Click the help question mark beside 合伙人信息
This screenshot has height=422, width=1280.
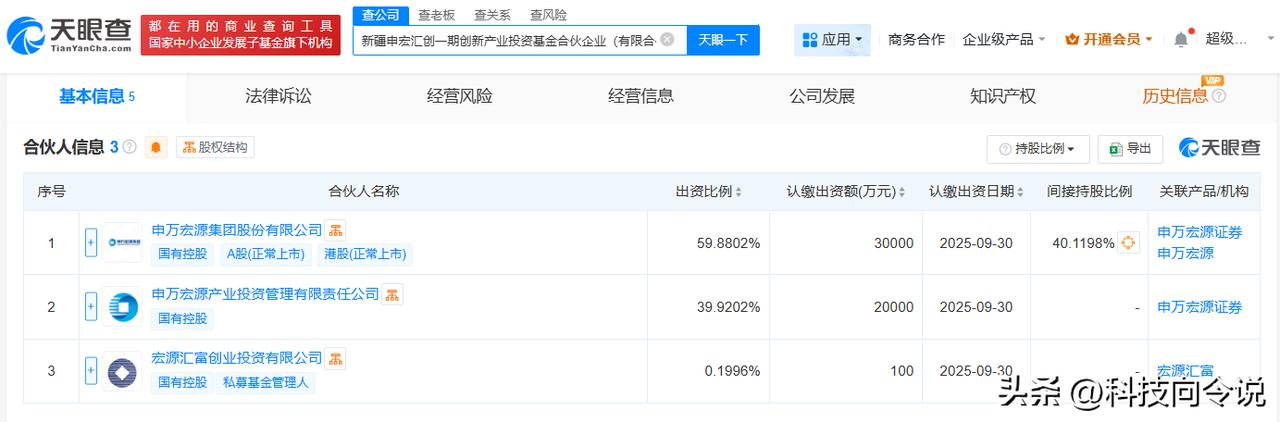pyautogui.click(x=130, y=148)
